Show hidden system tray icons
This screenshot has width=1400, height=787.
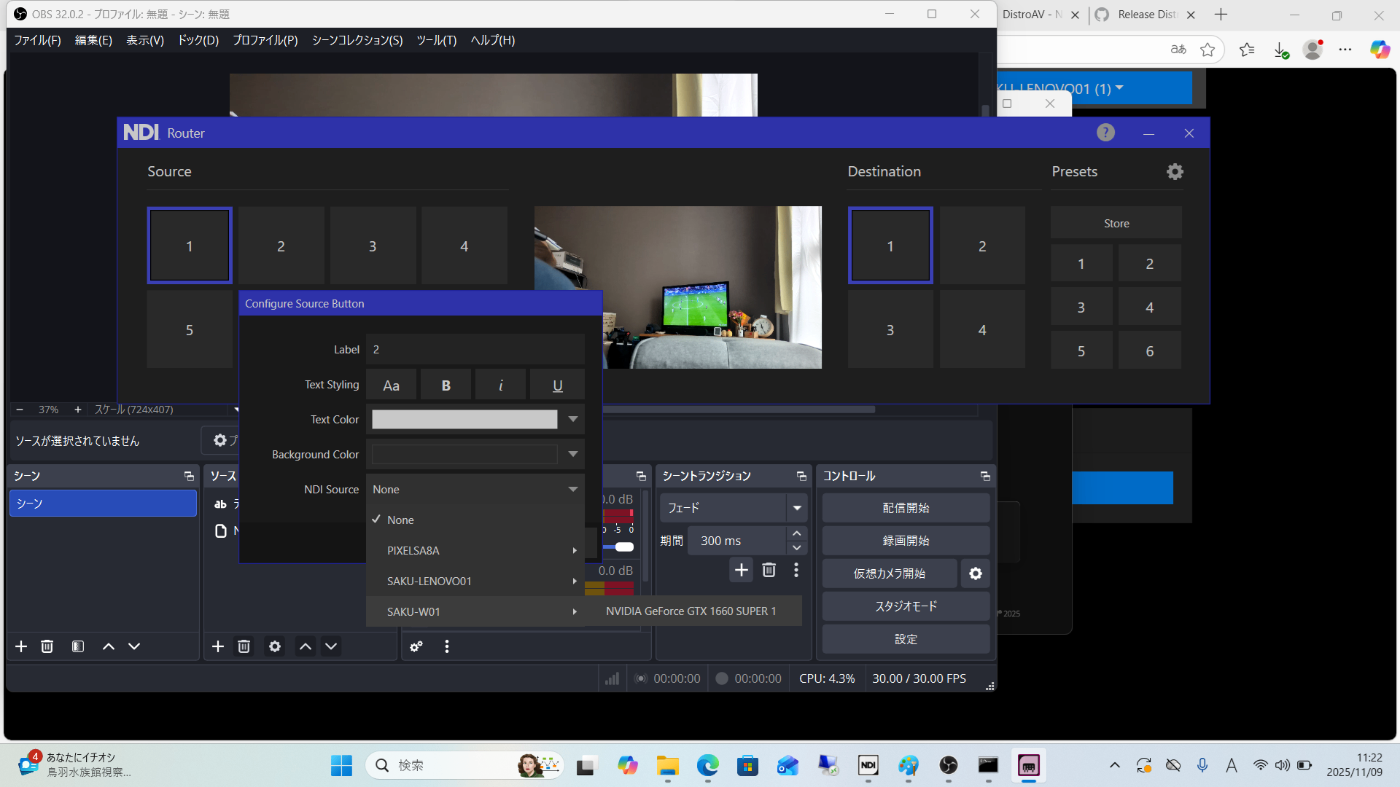point(1115,765)
